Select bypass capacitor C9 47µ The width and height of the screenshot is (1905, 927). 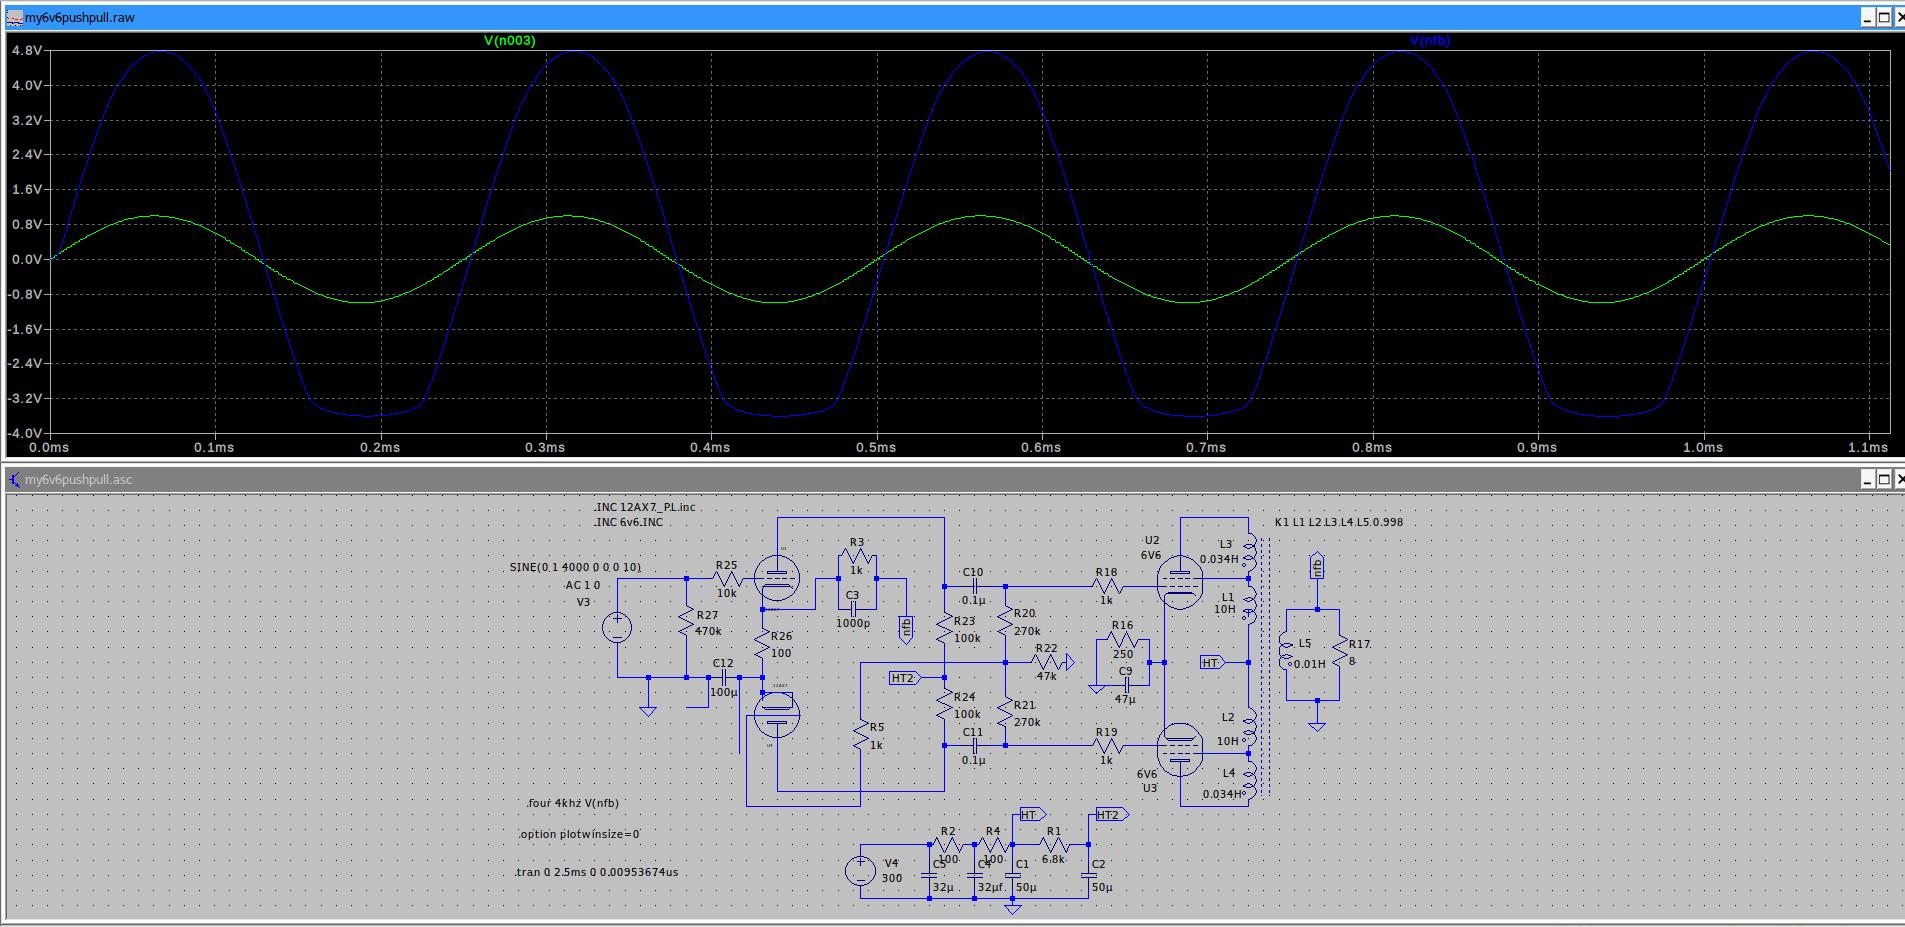tap(1126, 685)
